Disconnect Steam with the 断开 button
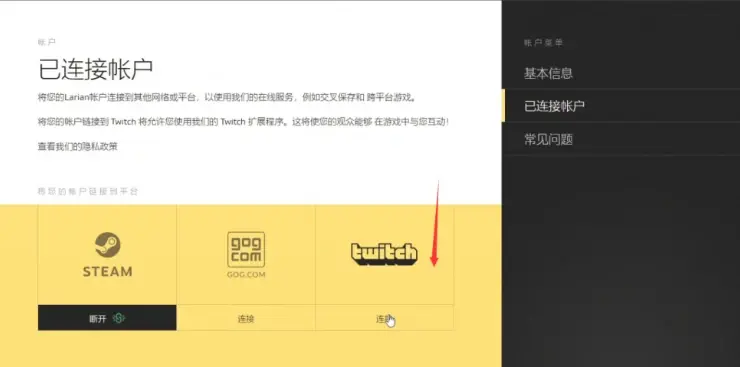 (107, 317)
